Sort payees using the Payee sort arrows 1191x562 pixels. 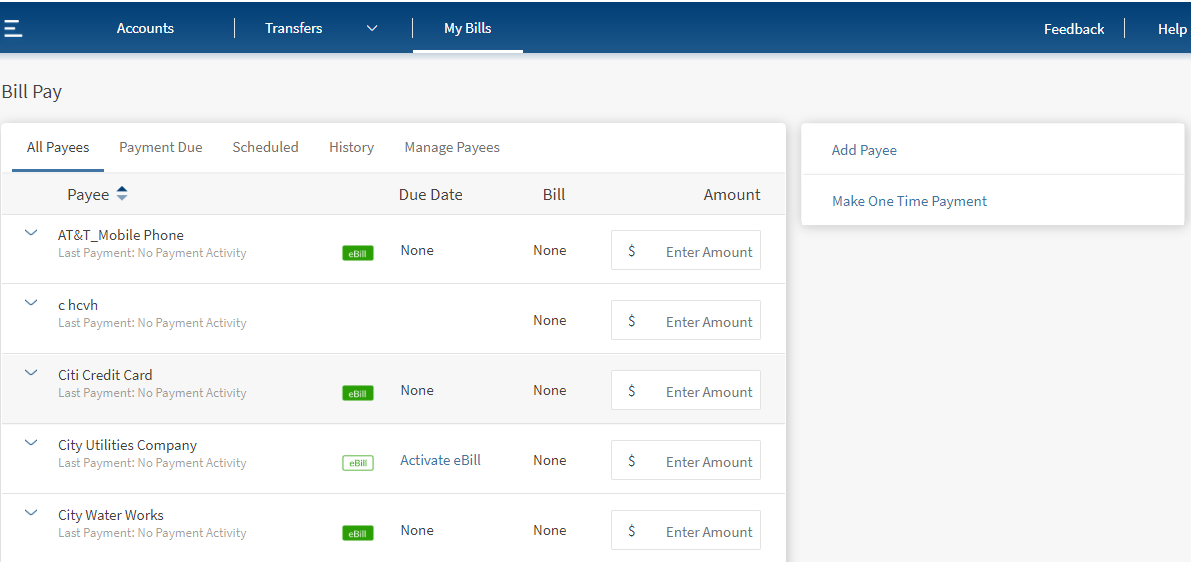coord(122,194)
